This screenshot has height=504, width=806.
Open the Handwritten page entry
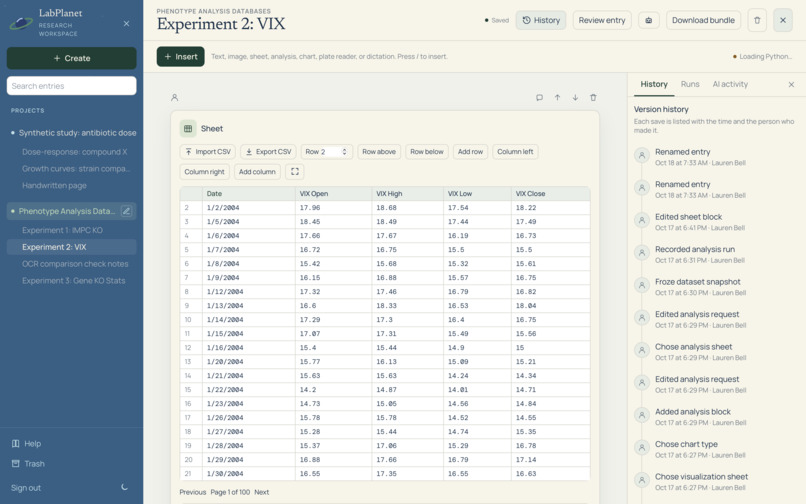54,186
